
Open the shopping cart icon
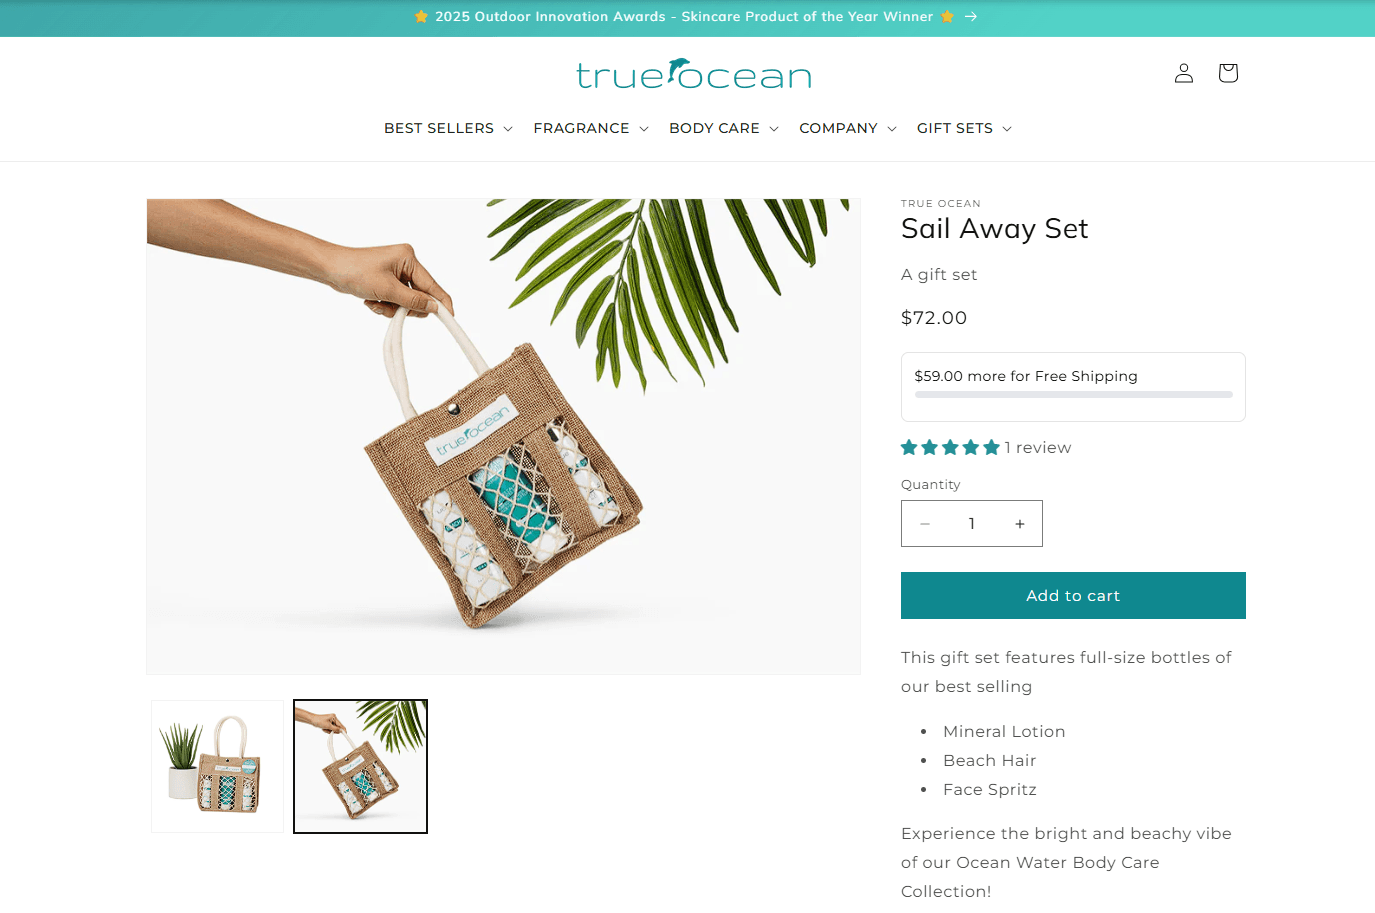1228,73
